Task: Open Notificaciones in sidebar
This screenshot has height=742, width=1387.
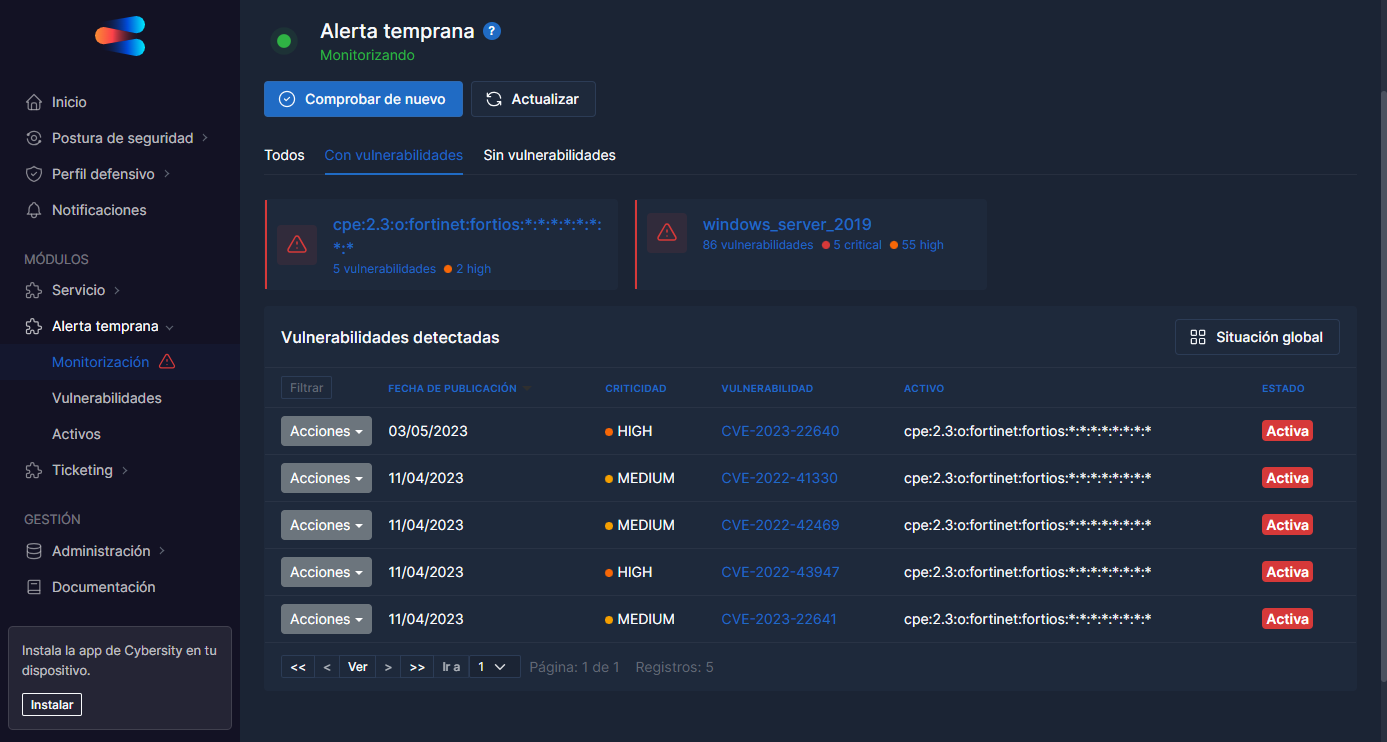Action: 99,210
